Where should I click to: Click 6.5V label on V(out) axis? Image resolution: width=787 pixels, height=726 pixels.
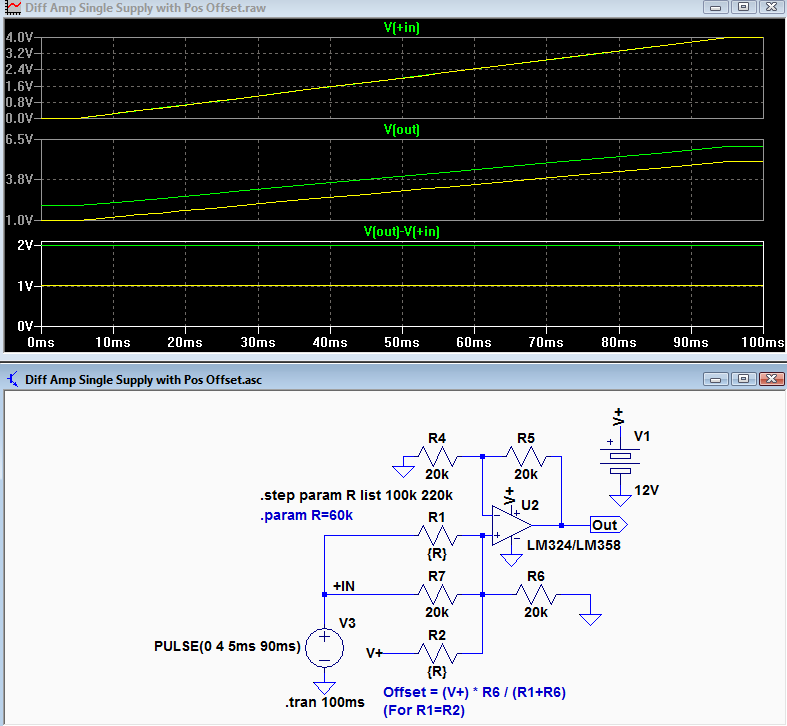coord(19,139)
